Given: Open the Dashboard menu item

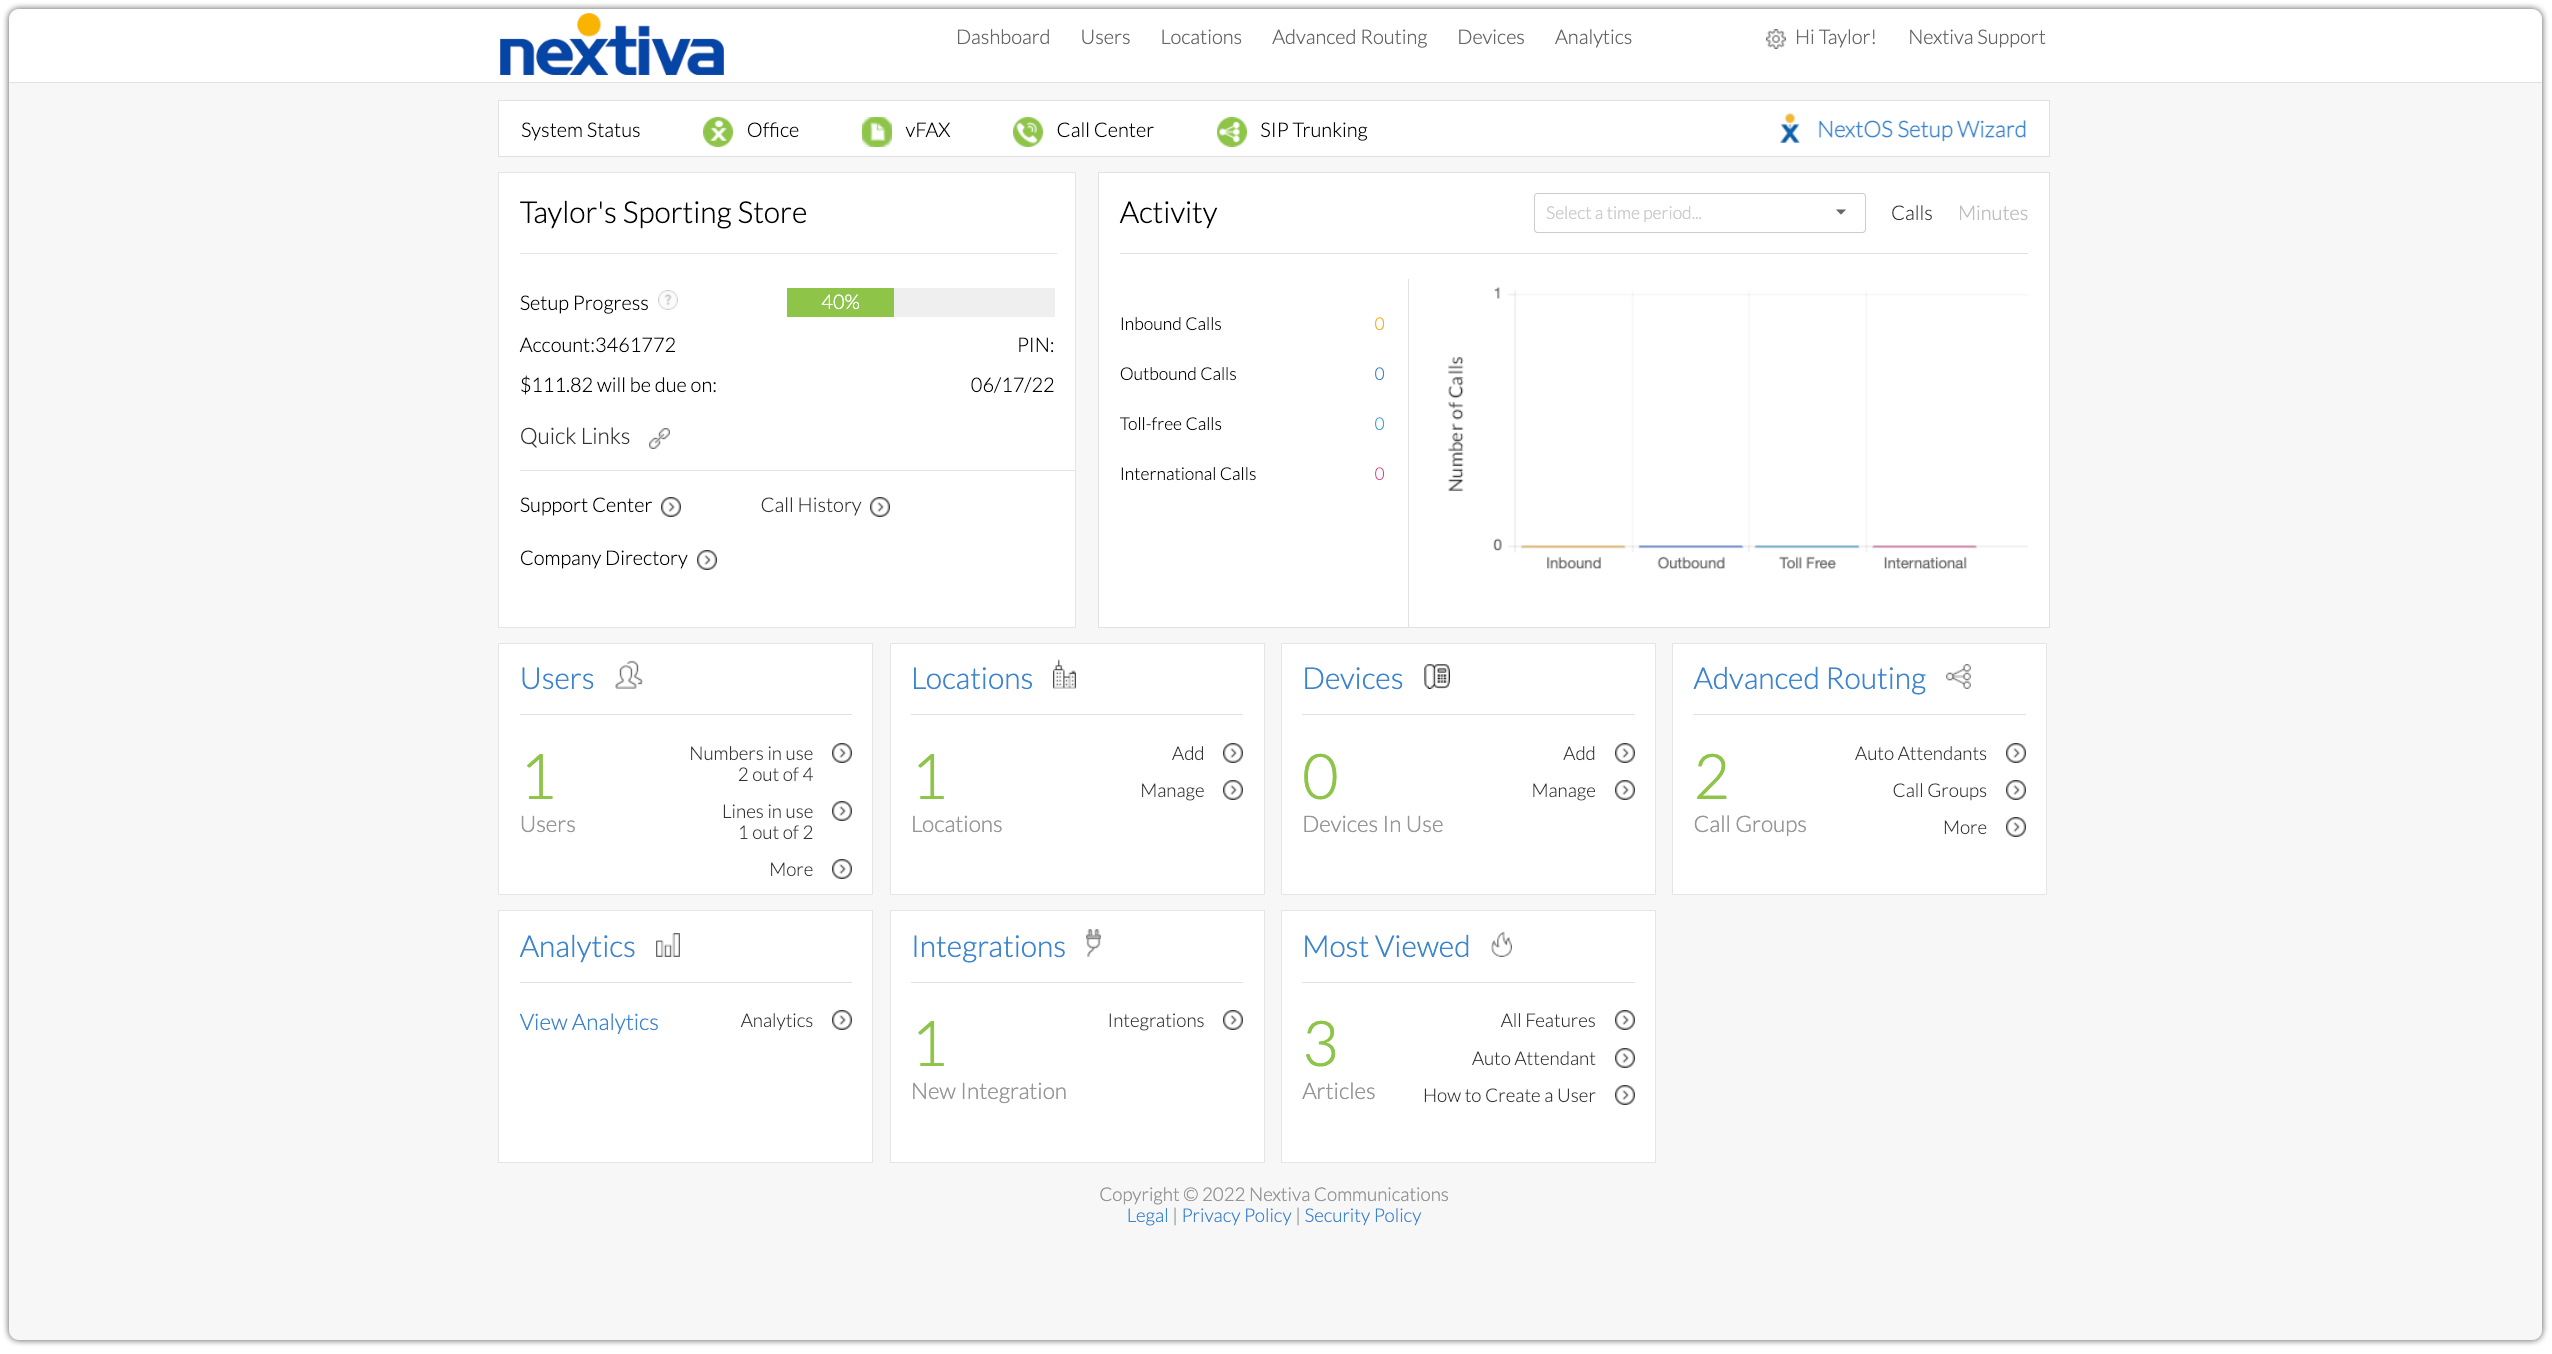Looking at the screenshot, I should pyautogui.click(x=1002, y=37).
